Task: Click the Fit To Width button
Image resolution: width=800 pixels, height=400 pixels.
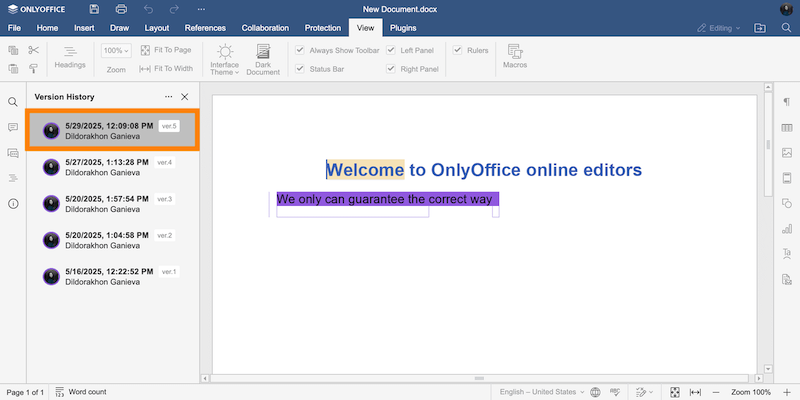Action: pos(166,69)
